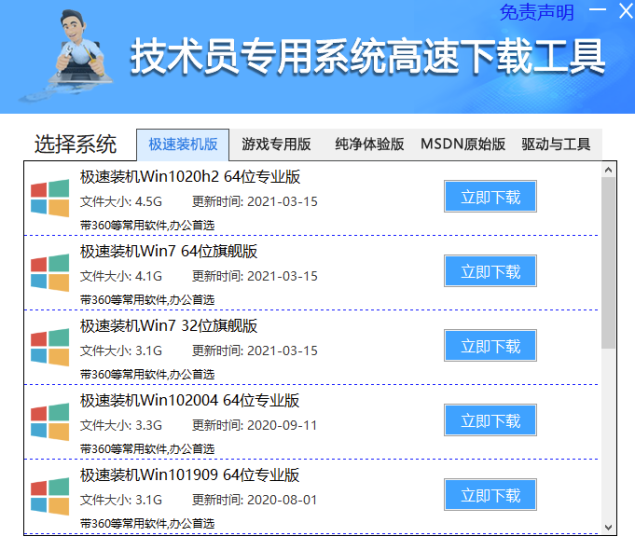Image resolution: width=635 pixels, height=550 pixels.
Task: Download Win102004 64位专业版 via 立即下载
Action: pyautogui.click(x=490, y=420)
